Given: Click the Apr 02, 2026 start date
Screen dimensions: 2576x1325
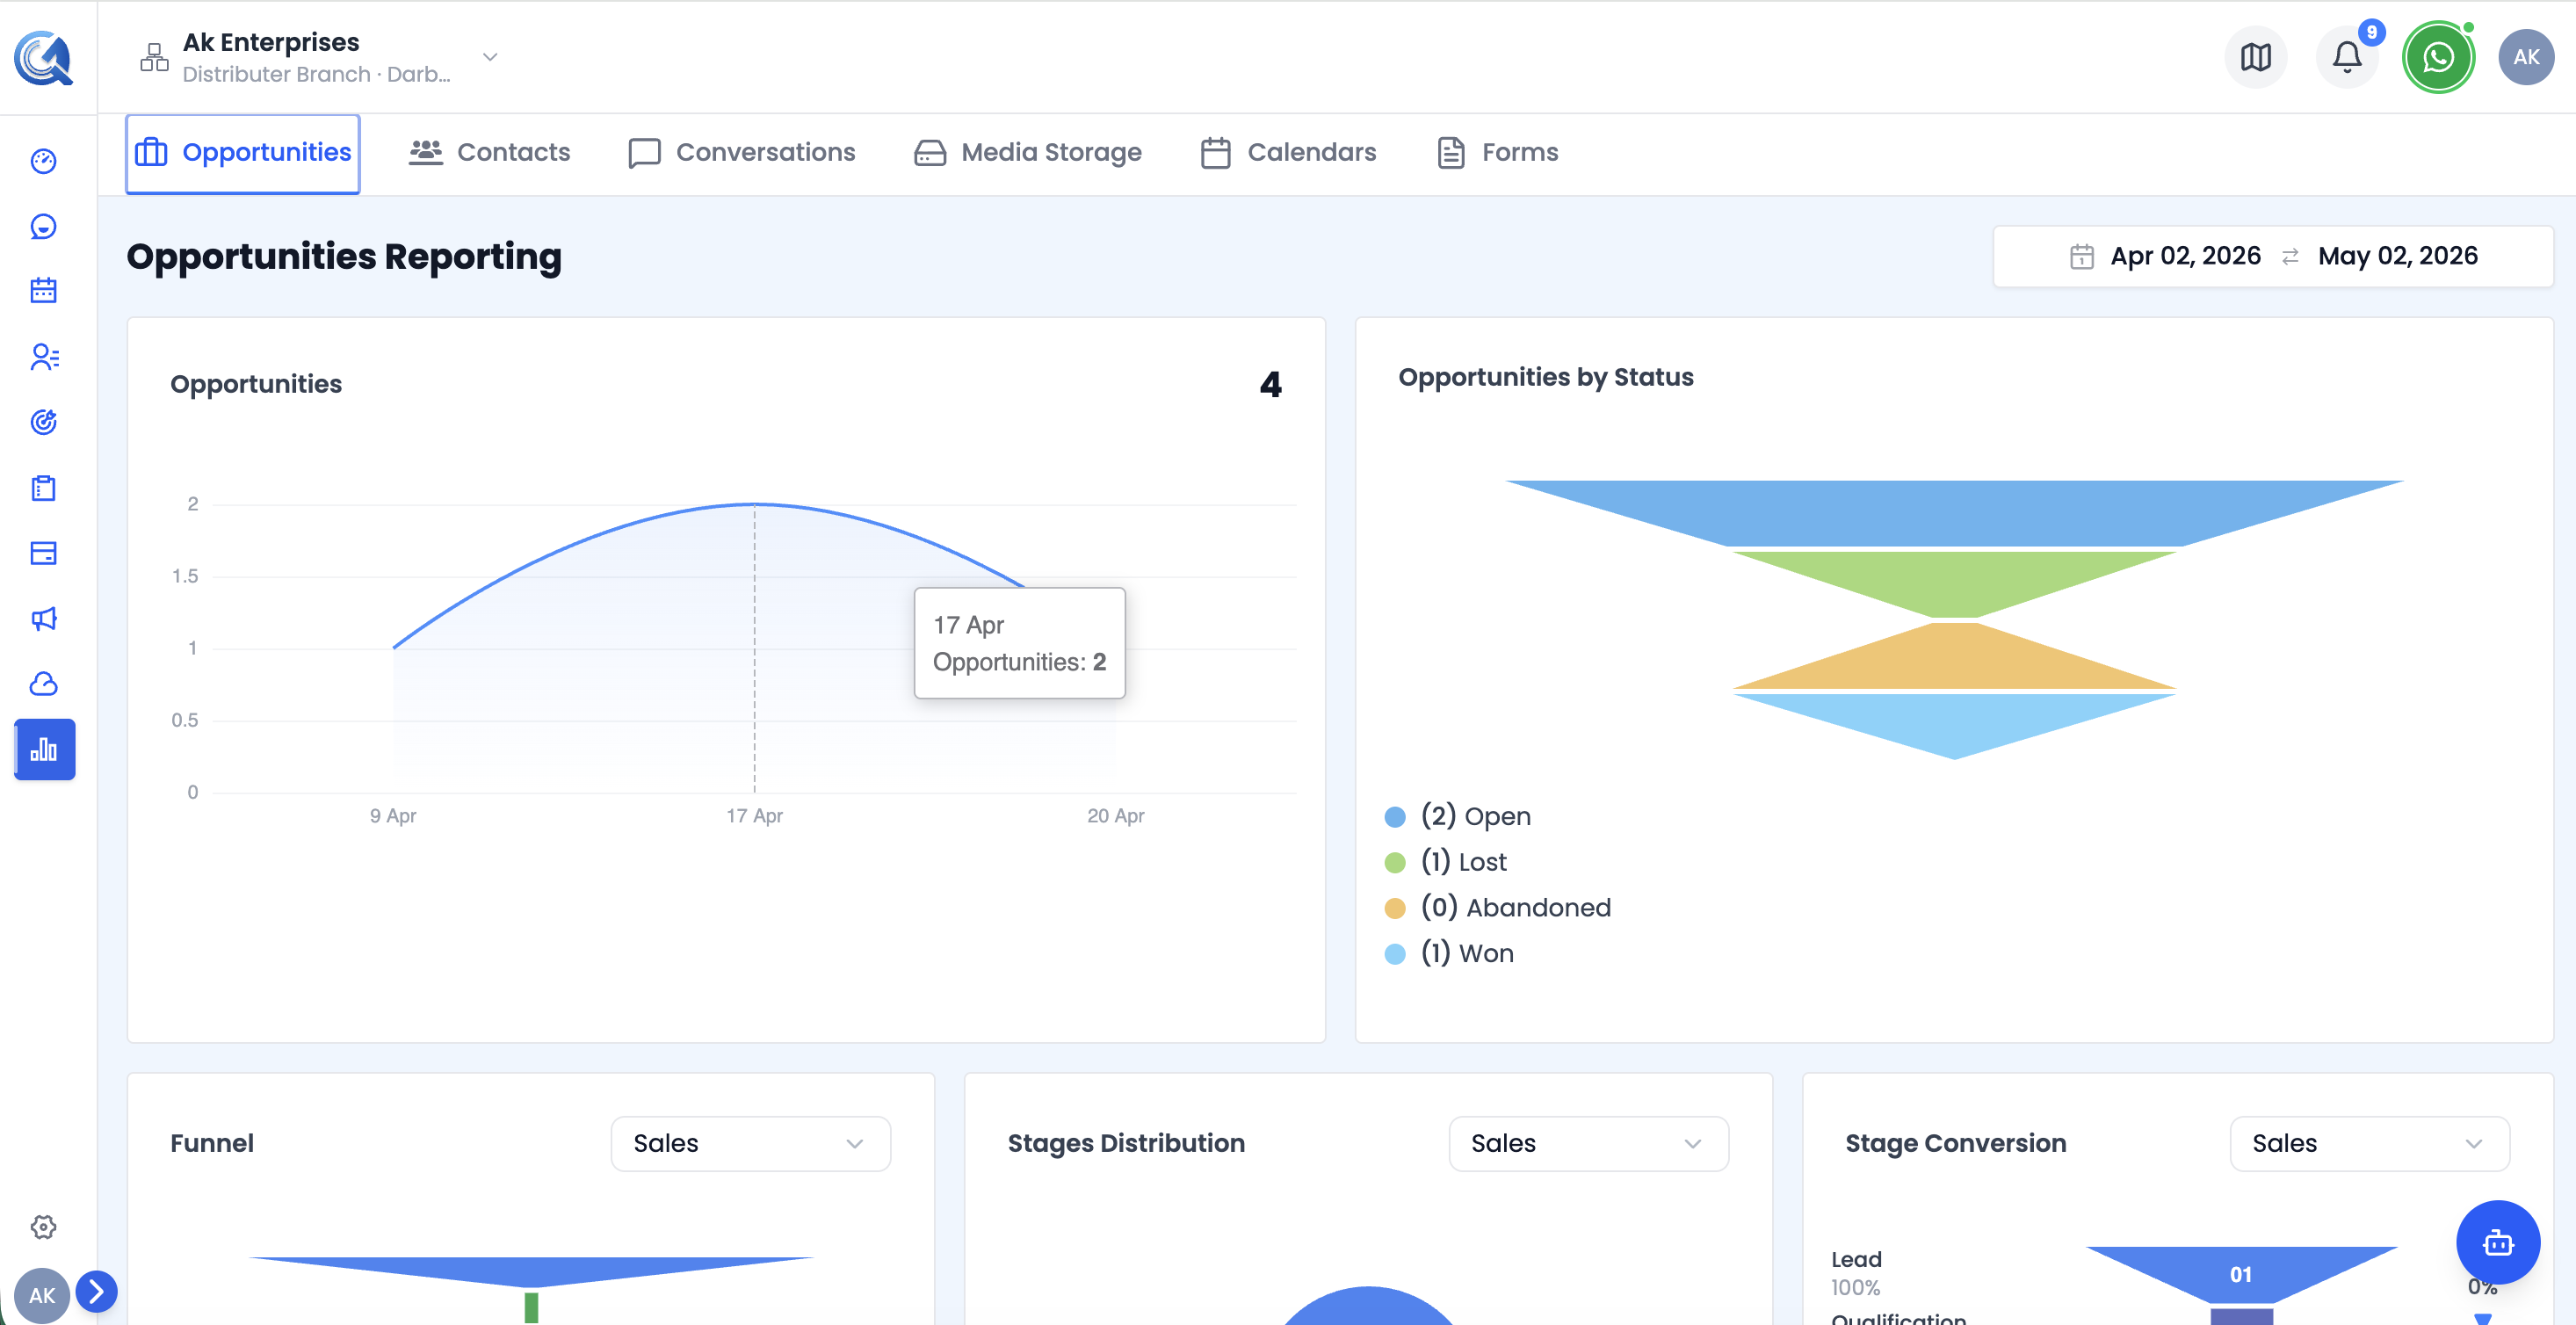Looking at the screenshot, I should click(x=2185, y=256).
